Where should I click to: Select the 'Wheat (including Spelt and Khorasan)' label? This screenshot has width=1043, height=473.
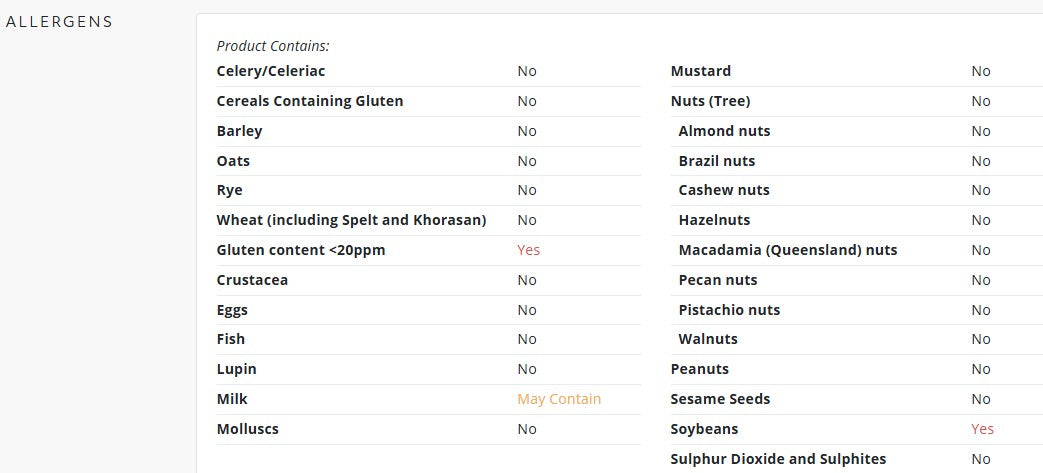(x=351, y=220)
